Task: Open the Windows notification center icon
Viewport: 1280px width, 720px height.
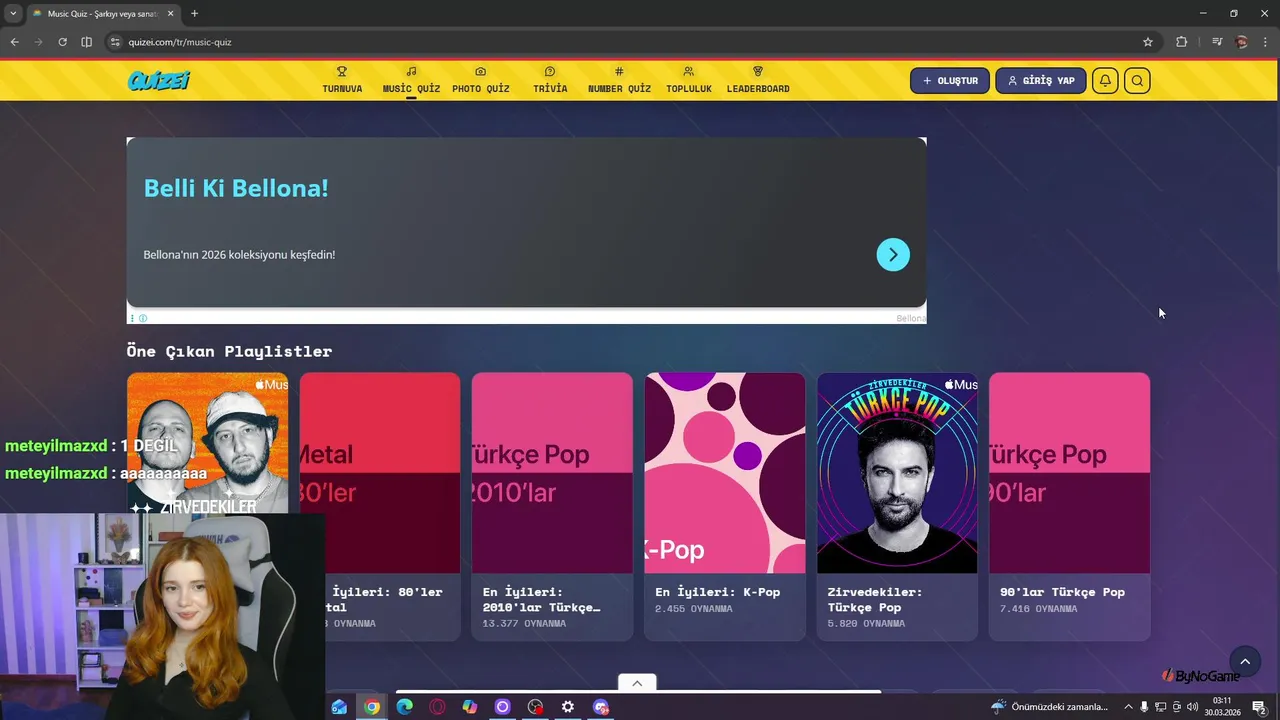Action: click(1259, 707)
